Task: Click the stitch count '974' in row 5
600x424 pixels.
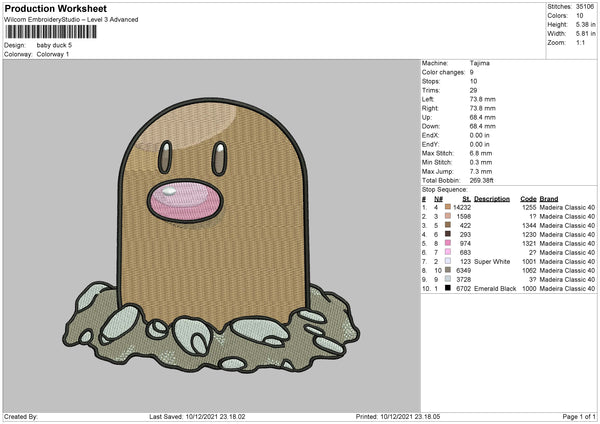Action: [x=466, y=243]
